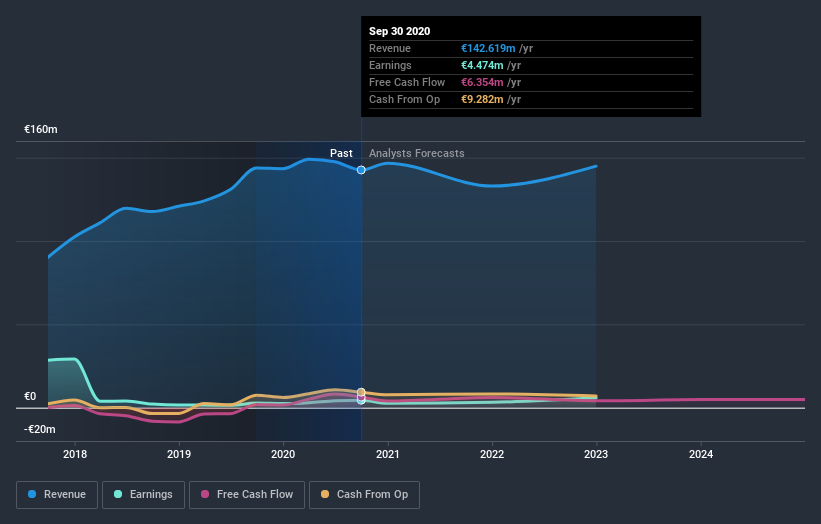Click the 2018 x-axis label
Viewport: 821px width, 524px height.
pos(75,454)
